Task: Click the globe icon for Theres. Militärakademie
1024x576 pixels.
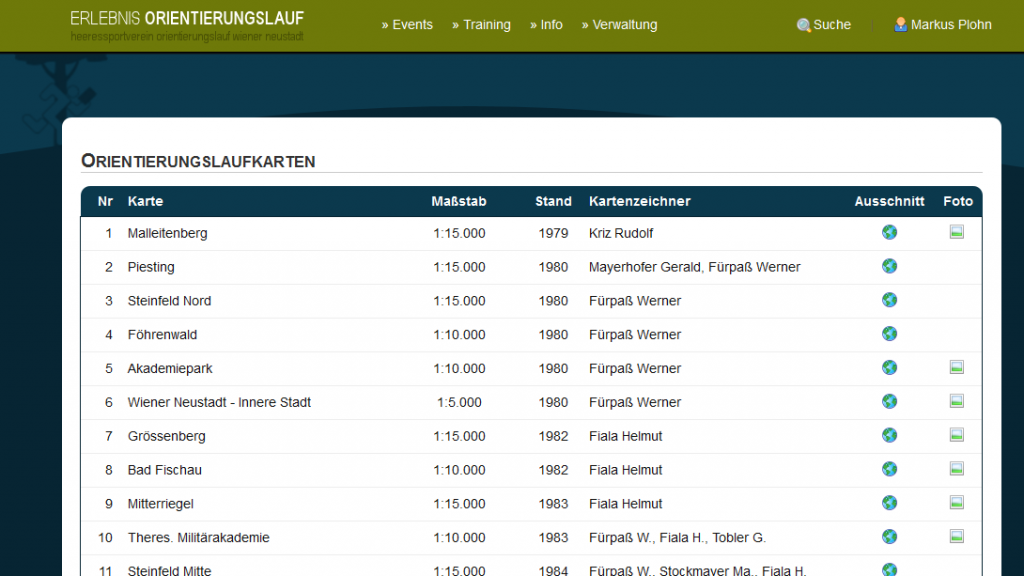Action: tap(889, 537)
